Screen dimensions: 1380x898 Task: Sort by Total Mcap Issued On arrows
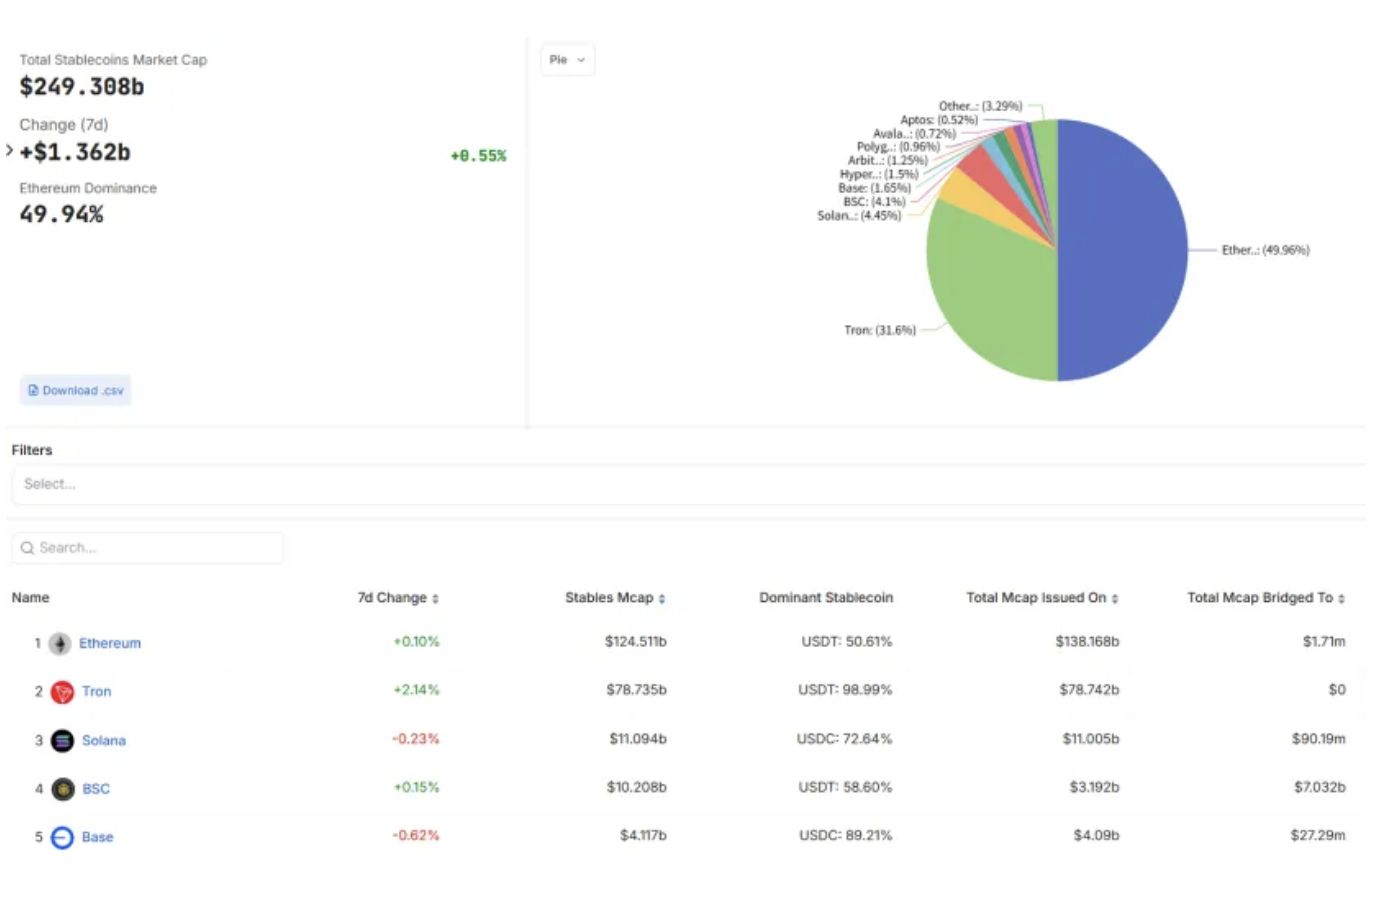[x=1115, y=598]
